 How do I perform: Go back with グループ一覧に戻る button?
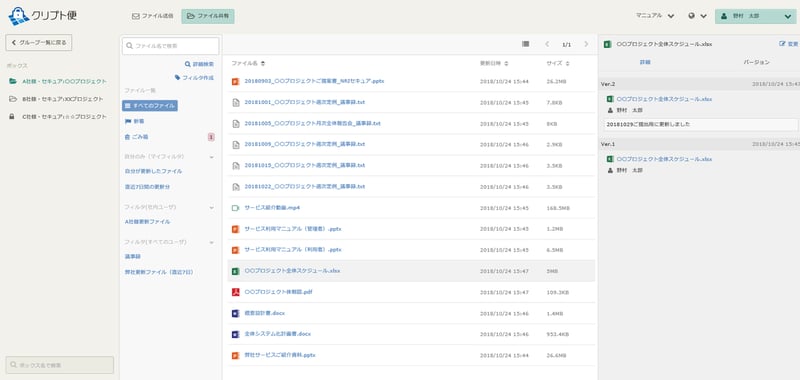39,43
